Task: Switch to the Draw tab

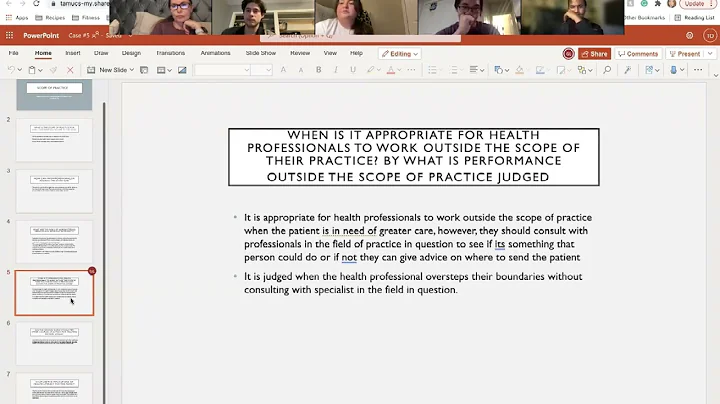Action: pyautogui.click(x=101, y=53)
